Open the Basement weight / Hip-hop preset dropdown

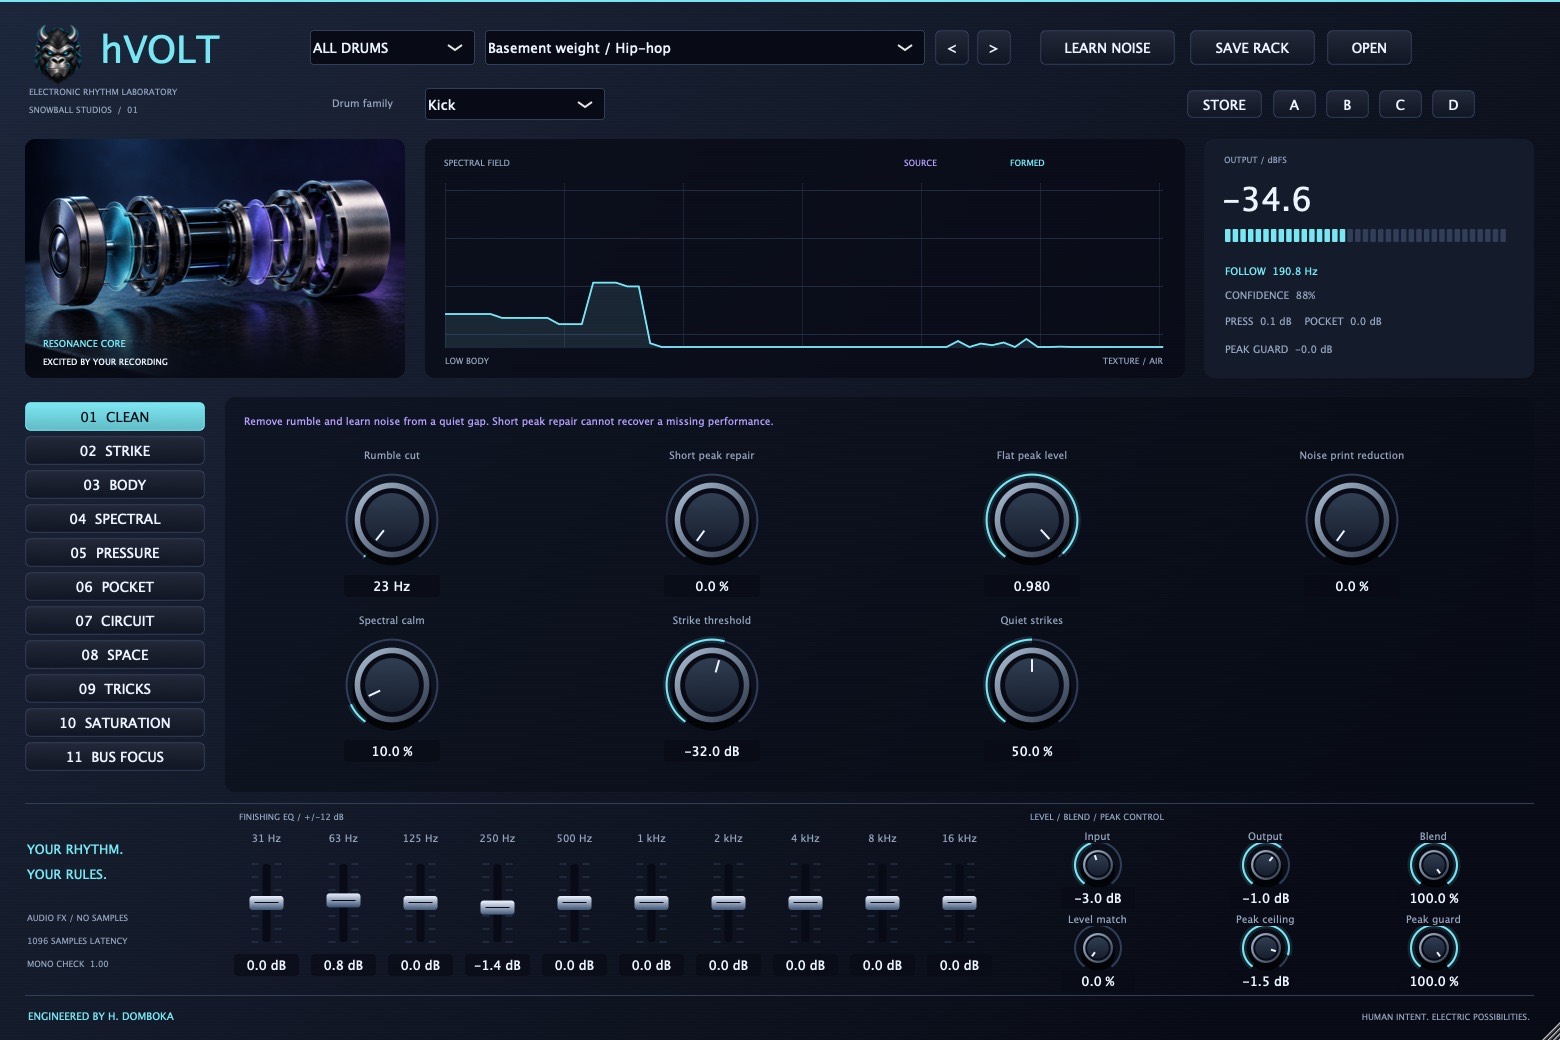point(704,48)
